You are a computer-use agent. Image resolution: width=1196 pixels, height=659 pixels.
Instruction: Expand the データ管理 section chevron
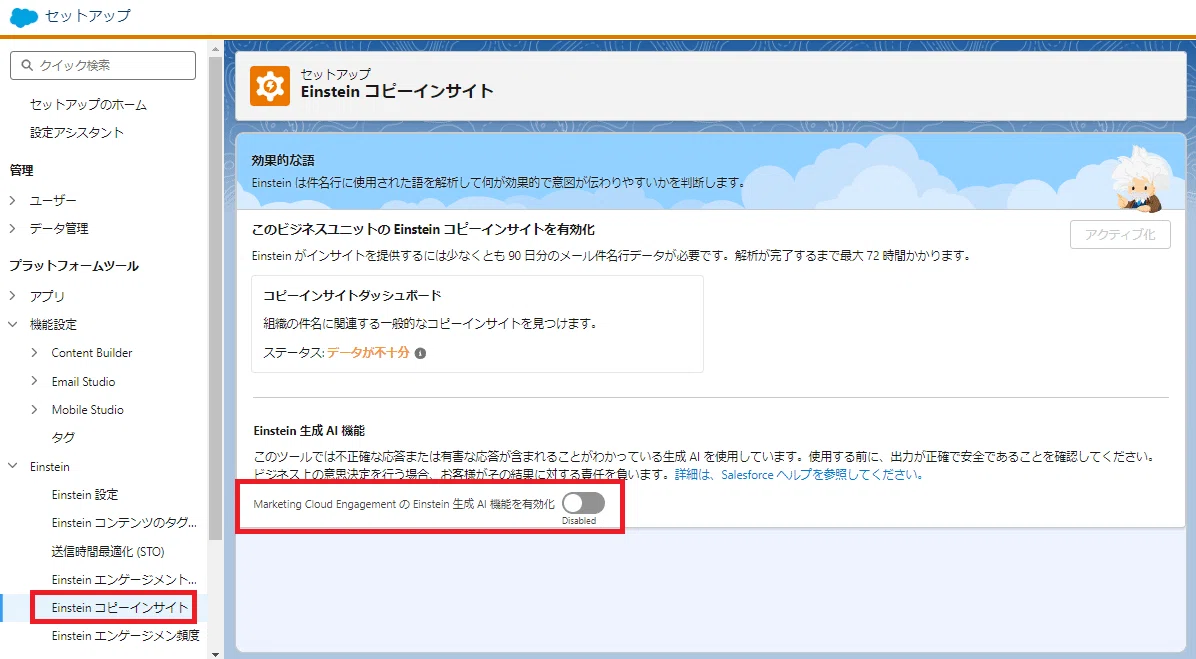[12, 228]
